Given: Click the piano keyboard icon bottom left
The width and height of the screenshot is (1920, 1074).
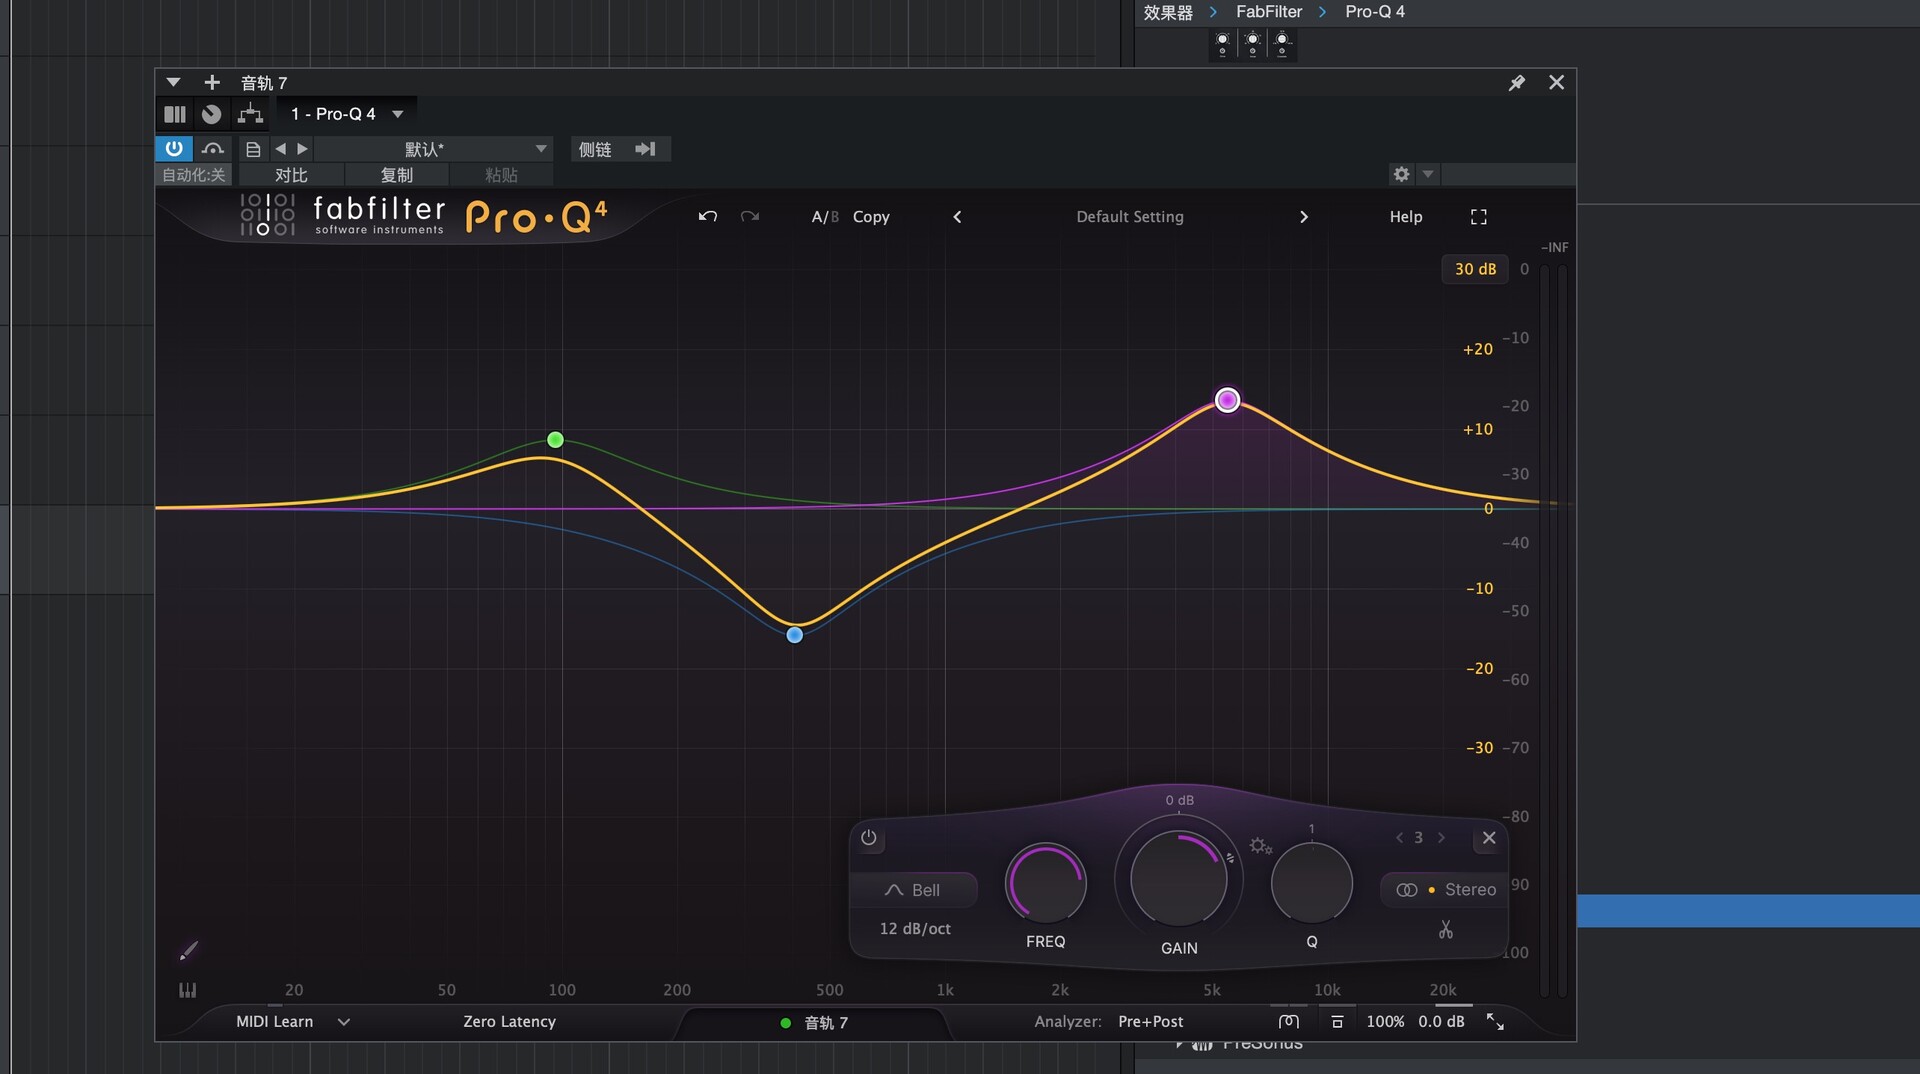Looking at the screenshot, I should click(187, 990).
